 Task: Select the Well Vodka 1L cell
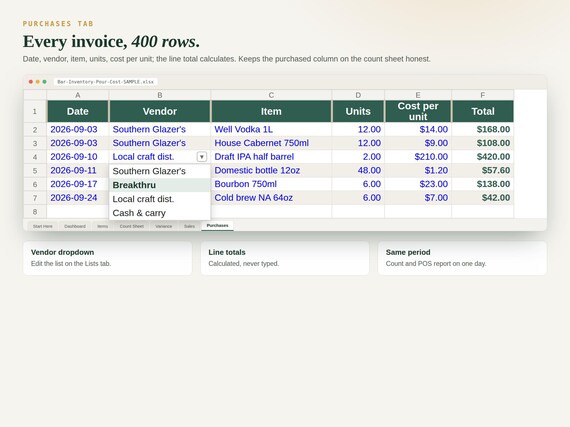271,129
